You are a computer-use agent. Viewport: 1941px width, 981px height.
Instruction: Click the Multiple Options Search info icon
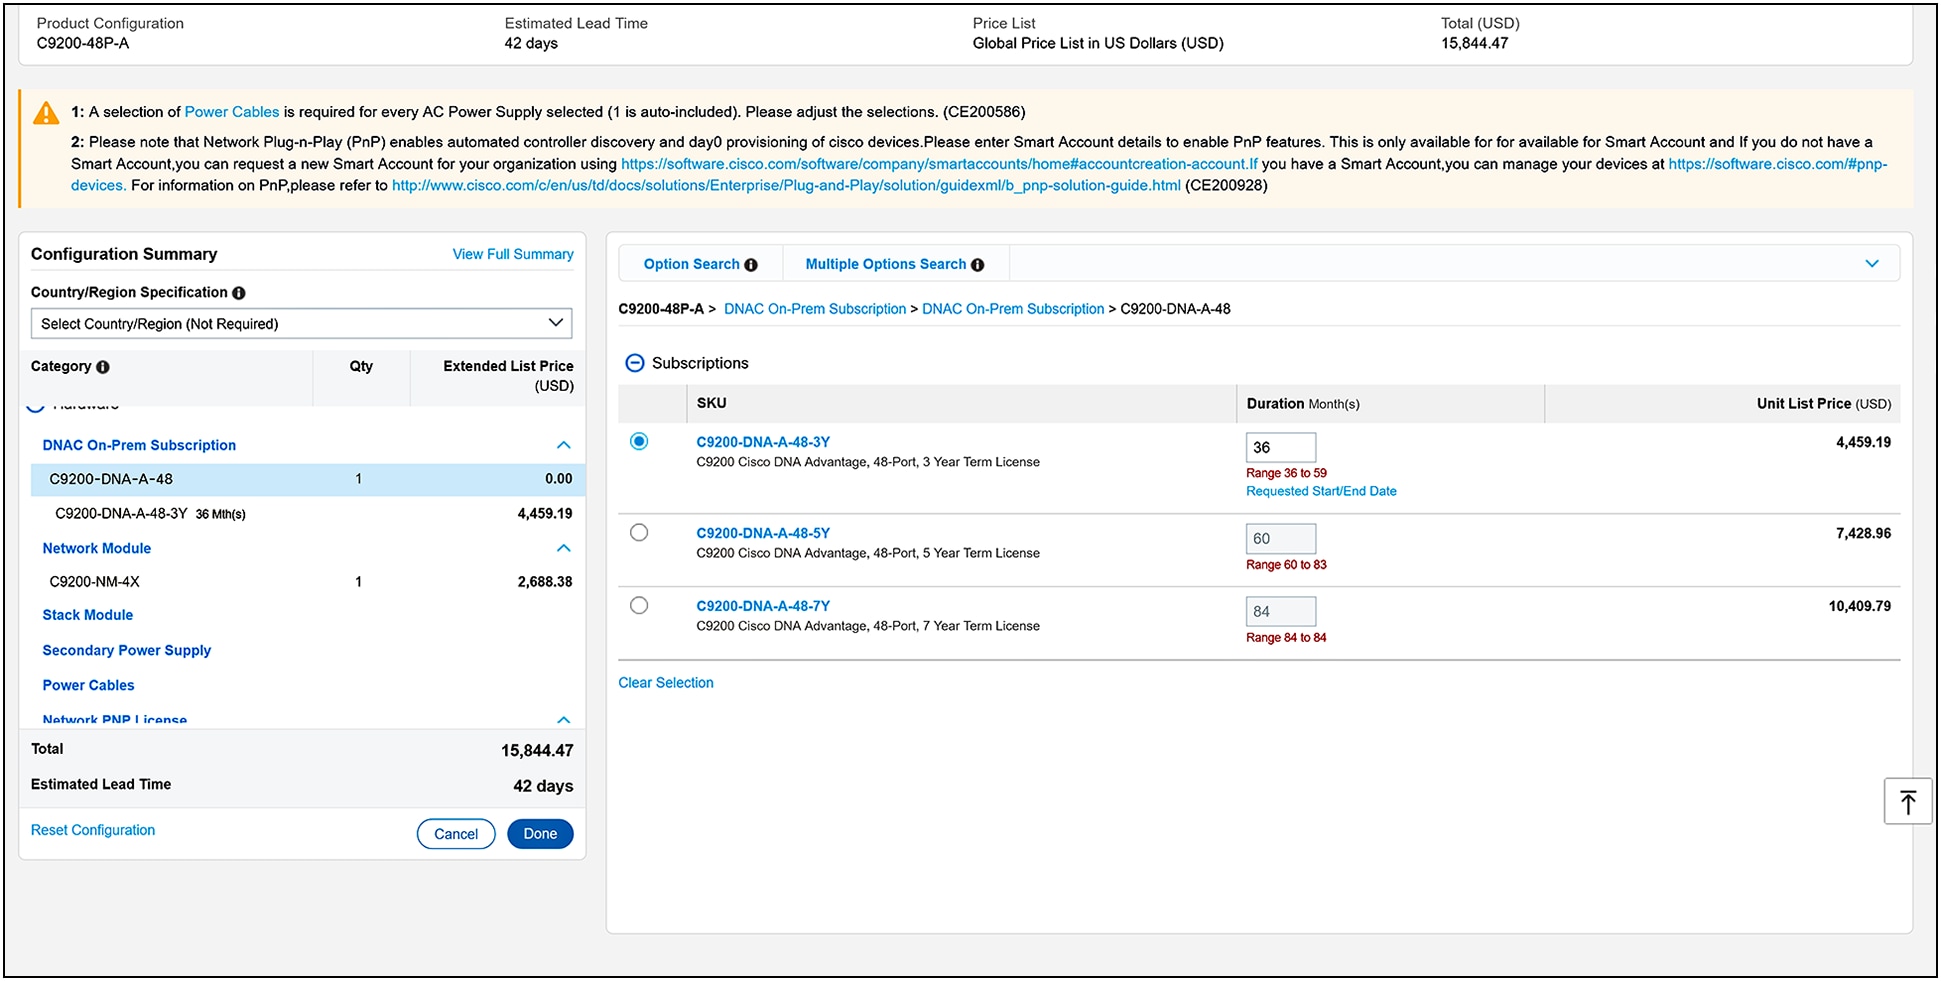[978, 265]
